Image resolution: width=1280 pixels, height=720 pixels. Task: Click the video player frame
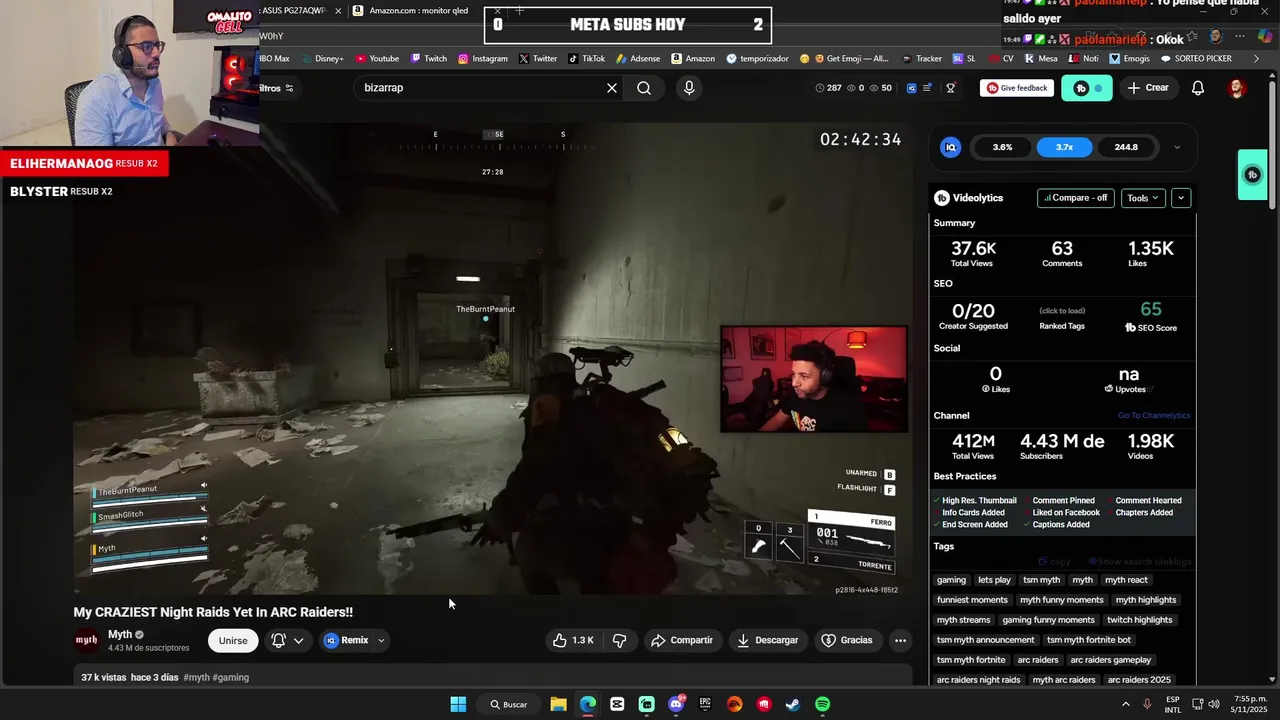(492, 358)
